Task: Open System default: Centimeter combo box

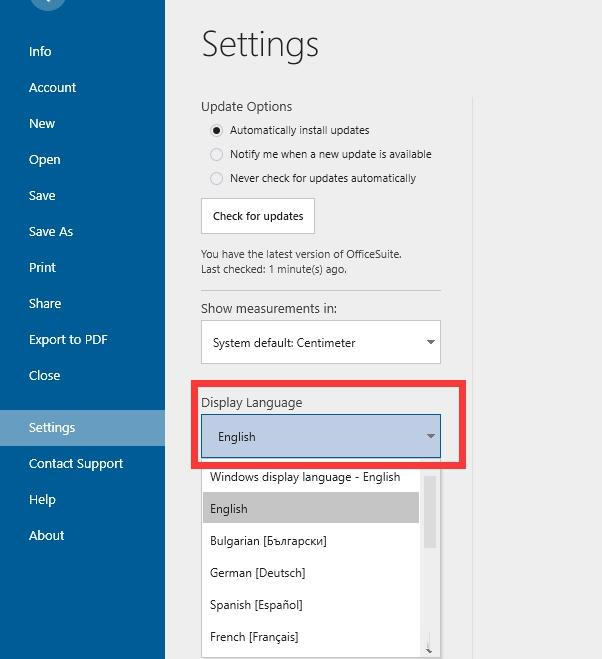Action: [321, 342]
